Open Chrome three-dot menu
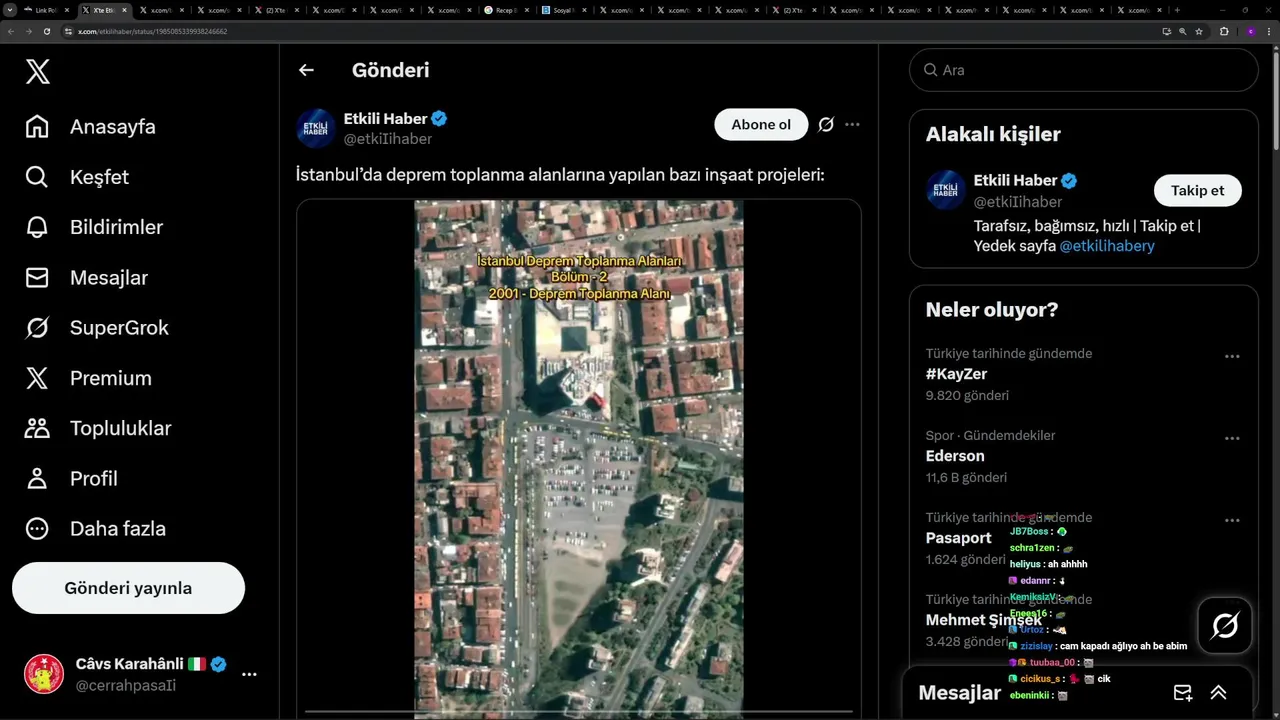This screenshot has height=720, width=1280. pyautogui.click(x=1269, y=31)
